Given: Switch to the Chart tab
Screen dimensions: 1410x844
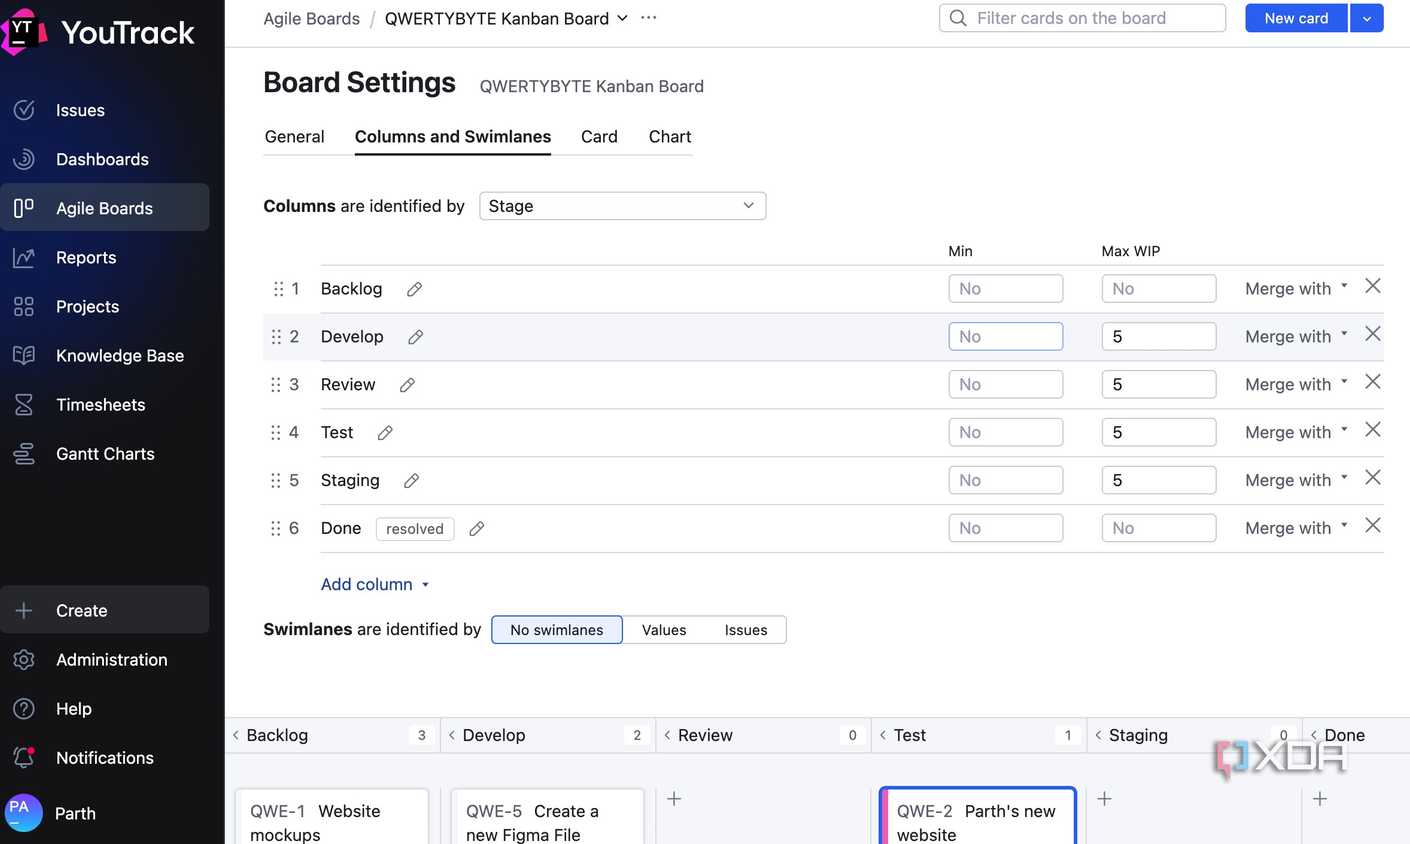Looking at the screenshot, I should (670, 137).
